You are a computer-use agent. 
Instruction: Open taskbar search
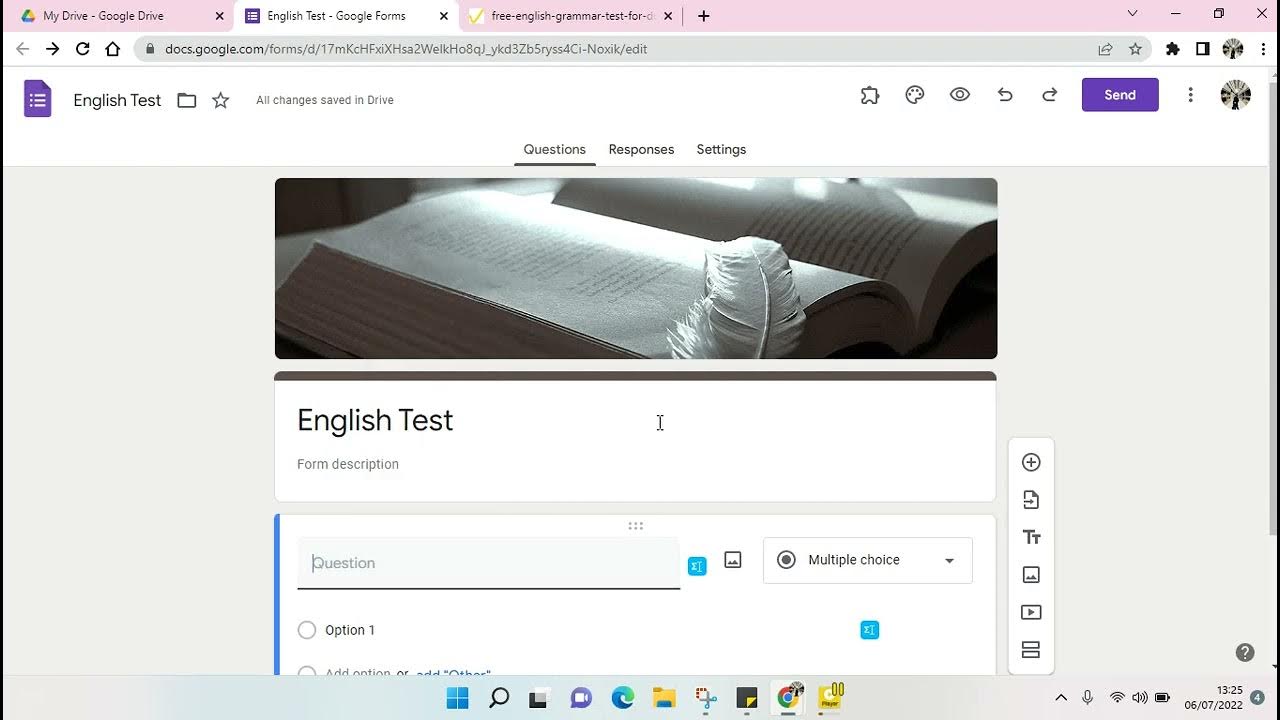499,697
